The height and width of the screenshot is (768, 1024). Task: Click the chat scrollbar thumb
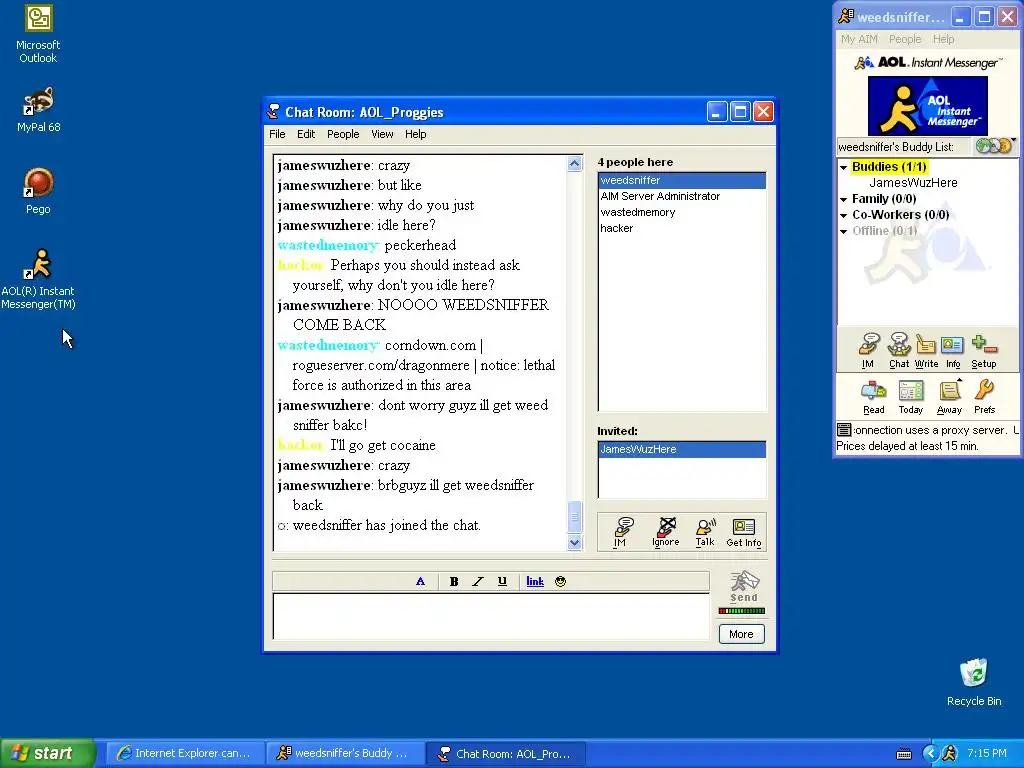click(x=575, y=517)
